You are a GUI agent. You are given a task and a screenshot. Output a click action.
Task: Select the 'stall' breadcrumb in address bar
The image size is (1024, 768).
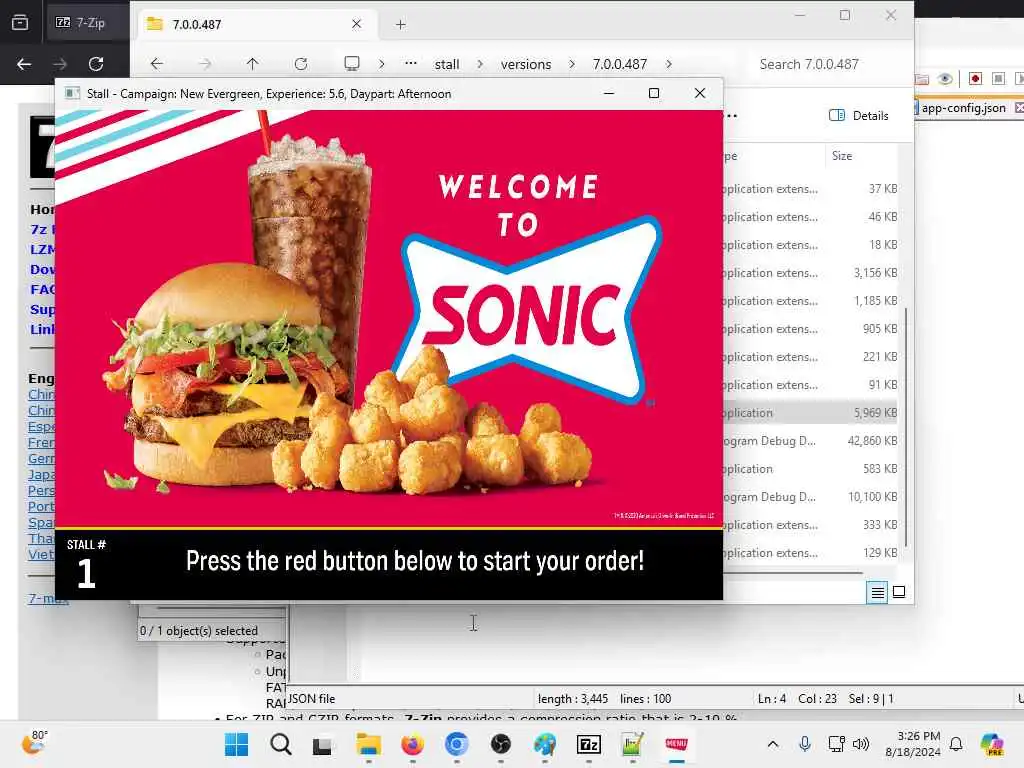coord(447,64)
